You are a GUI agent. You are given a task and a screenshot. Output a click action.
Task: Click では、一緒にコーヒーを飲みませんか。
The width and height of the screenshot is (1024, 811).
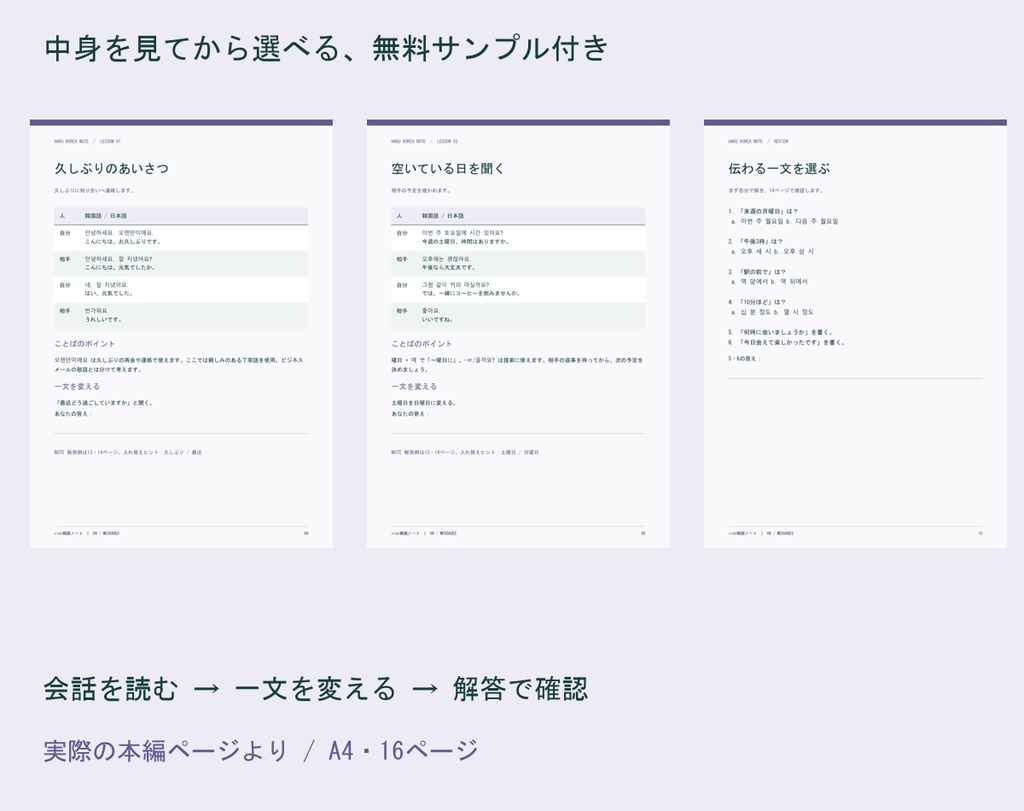pyautogui.click(x=471, y=293)
